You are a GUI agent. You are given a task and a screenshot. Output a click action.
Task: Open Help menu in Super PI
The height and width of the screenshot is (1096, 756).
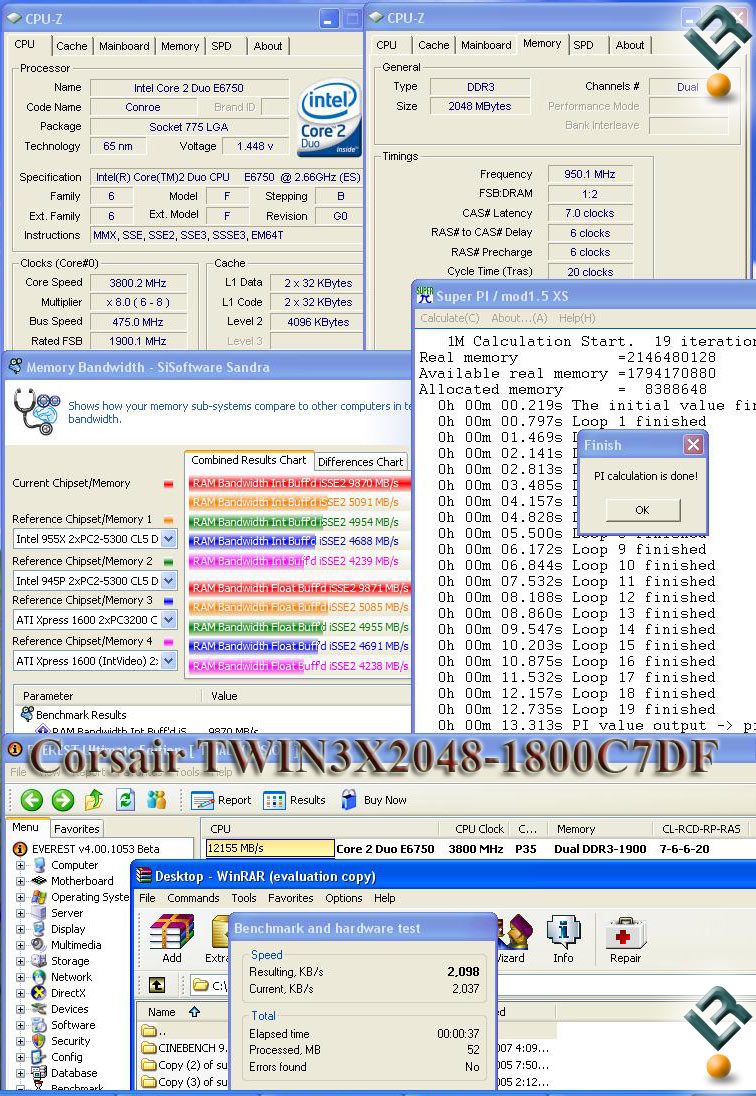(577, 318)
